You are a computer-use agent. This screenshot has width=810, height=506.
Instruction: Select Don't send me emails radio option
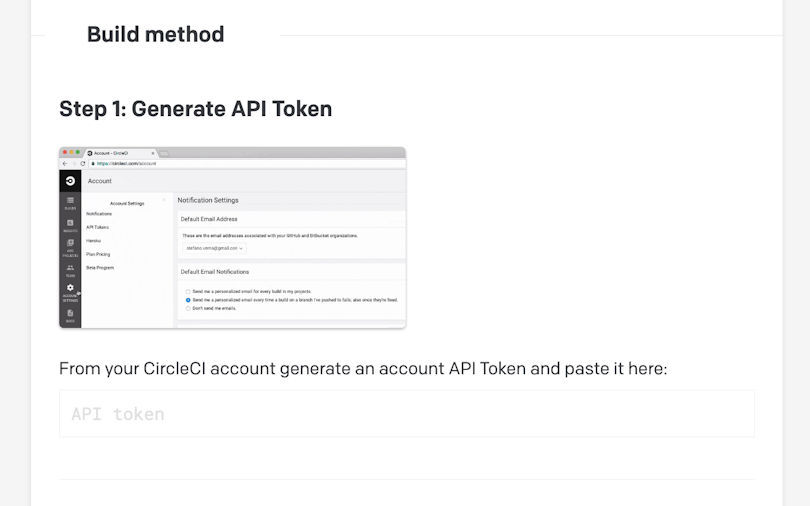point(188,308)
